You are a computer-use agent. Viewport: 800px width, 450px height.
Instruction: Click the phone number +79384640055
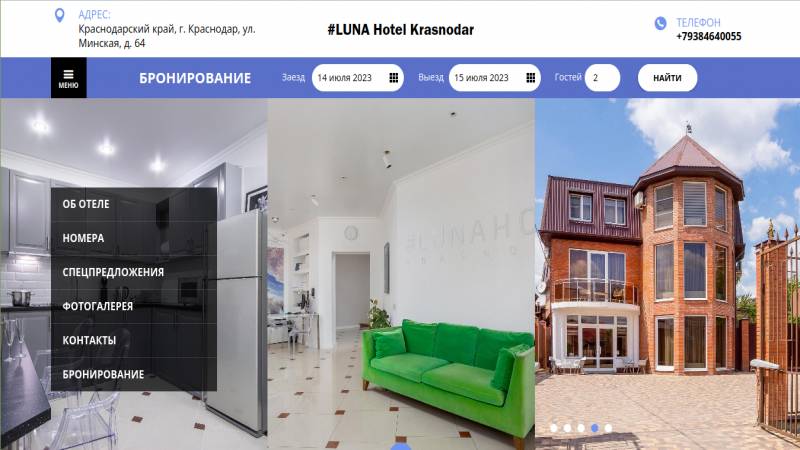(709, 36)
